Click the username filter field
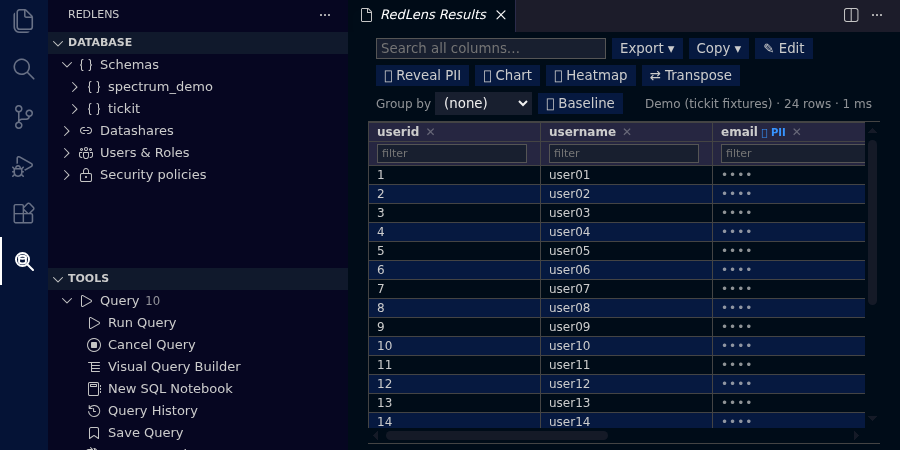Viewport: 900px width, 450px height. click(624, 153)
